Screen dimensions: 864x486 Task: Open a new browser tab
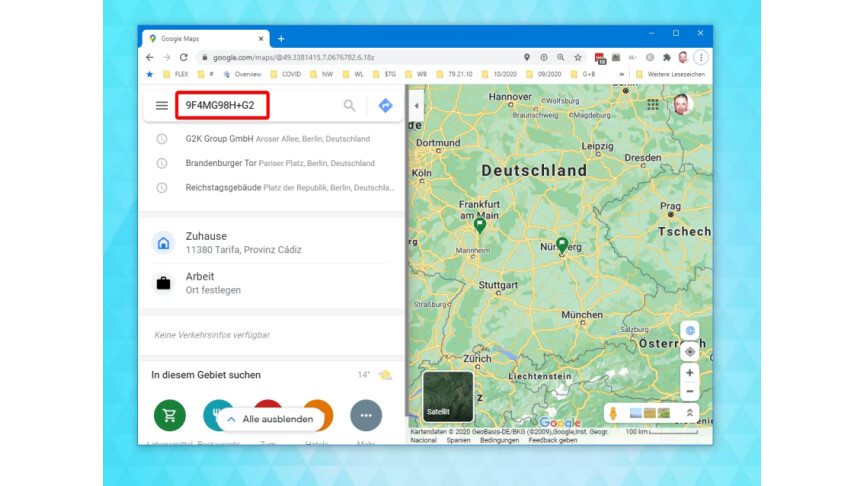coord(281,39)
